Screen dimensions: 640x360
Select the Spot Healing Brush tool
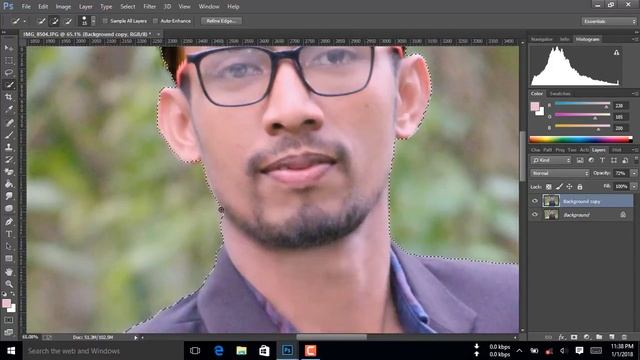9,122
